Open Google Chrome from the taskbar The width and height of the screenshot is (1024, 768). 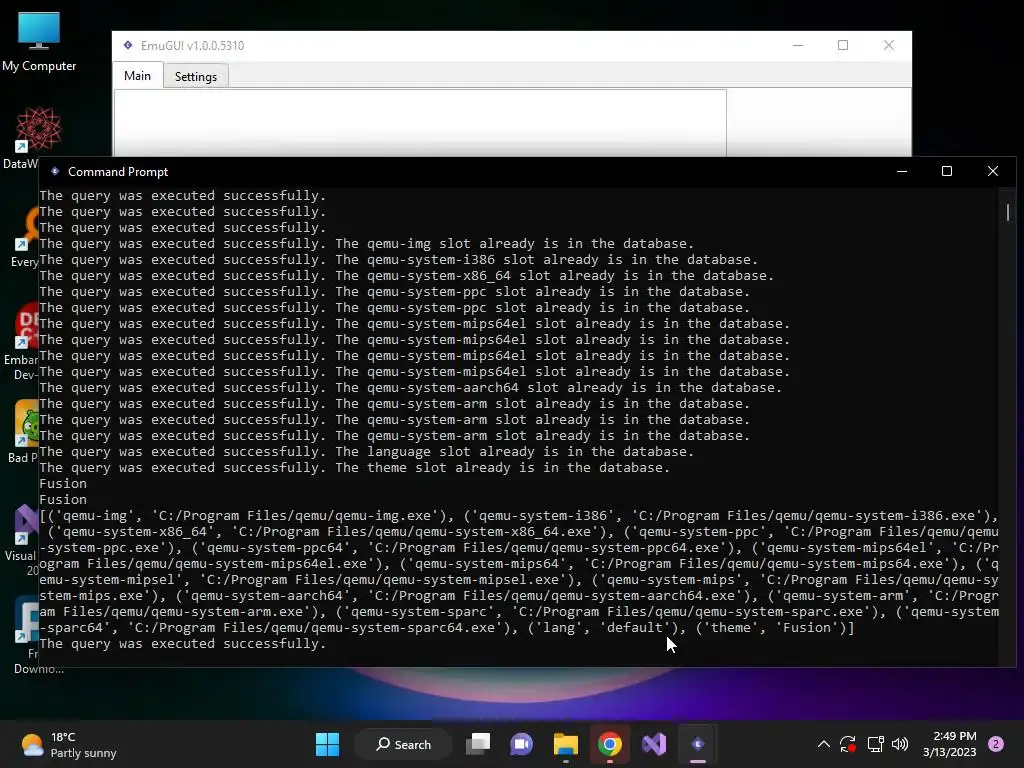pyautogui.click(x=609, y=744)
